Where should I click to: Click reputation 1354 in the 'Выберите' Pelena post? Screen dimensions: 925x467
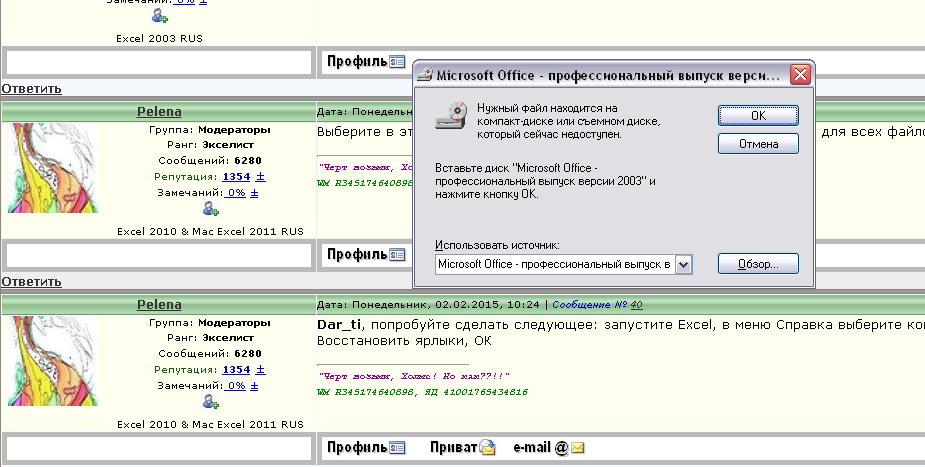click(236, 177)
